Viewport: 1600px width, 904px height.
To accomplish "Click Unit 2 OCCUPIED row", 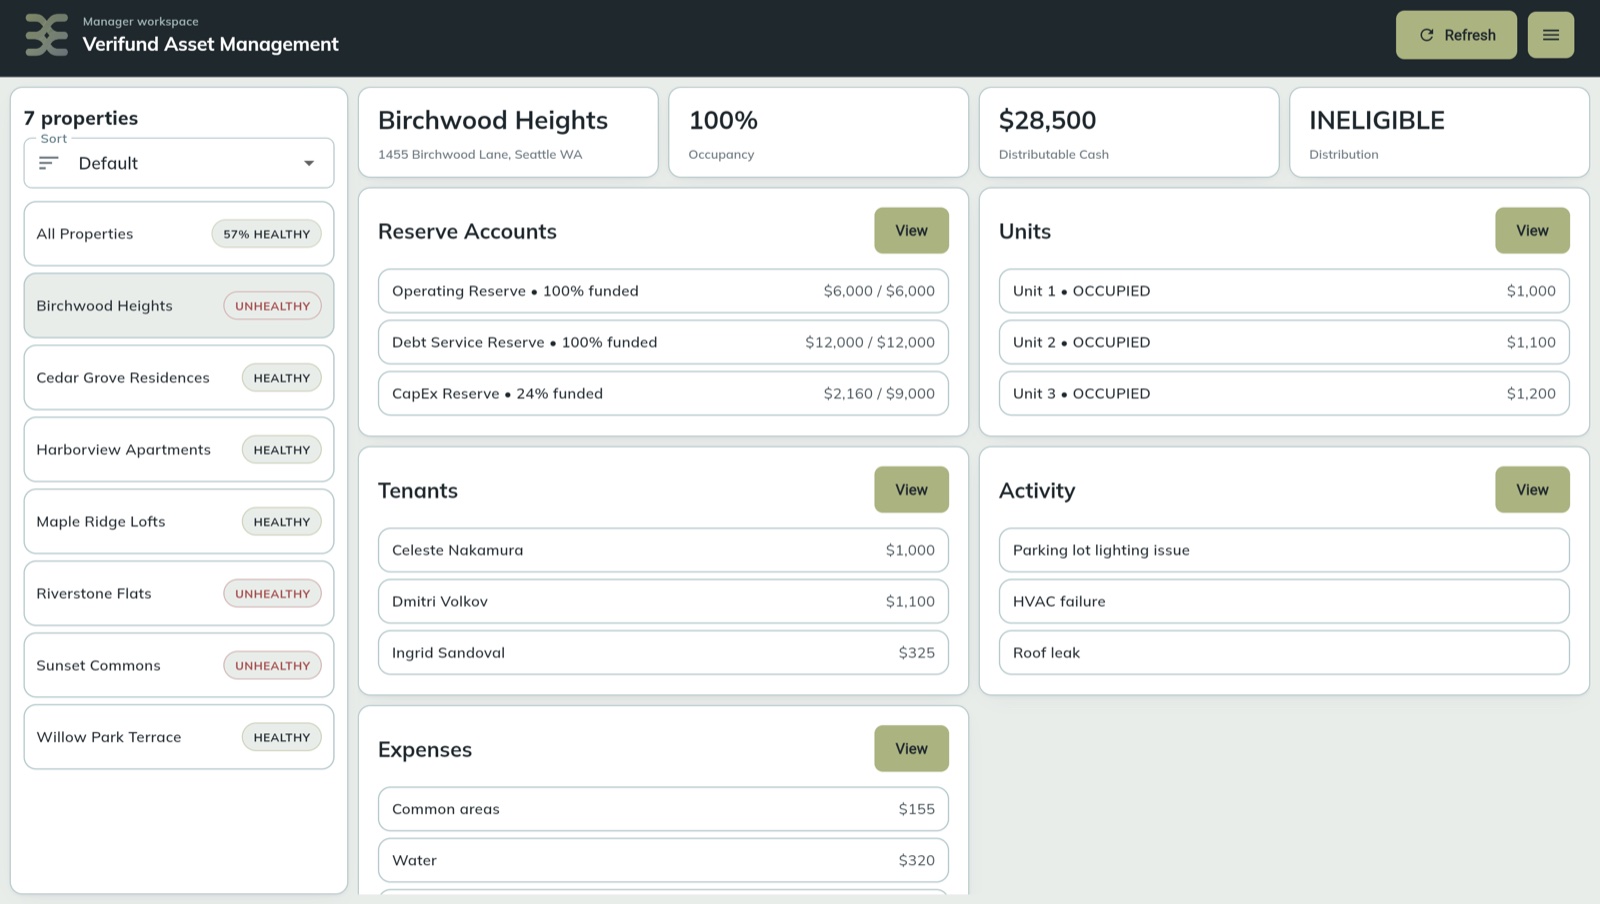I will click(1284, 342).
